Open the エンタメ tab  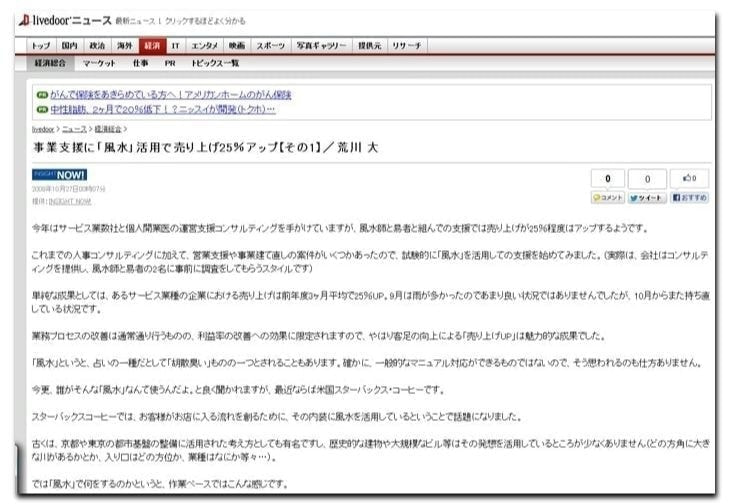204,46
